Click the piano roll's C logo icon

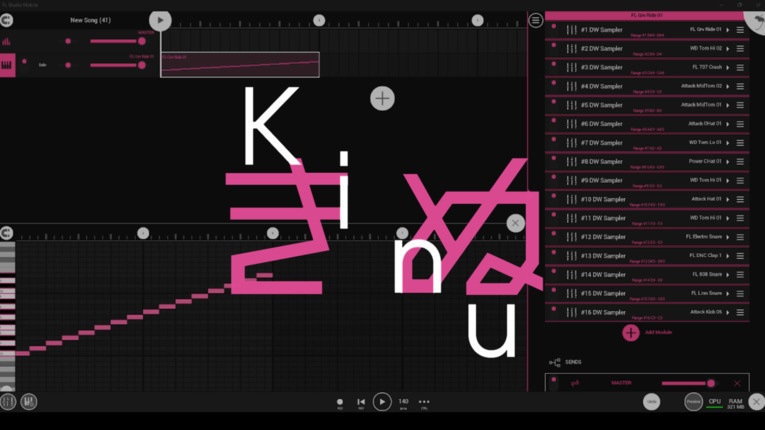click(6, 233)
